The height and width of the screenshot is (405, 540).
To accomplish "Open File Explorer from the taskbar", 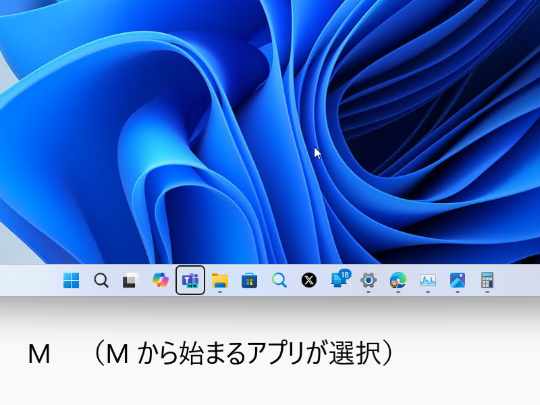I will point(220,280).
